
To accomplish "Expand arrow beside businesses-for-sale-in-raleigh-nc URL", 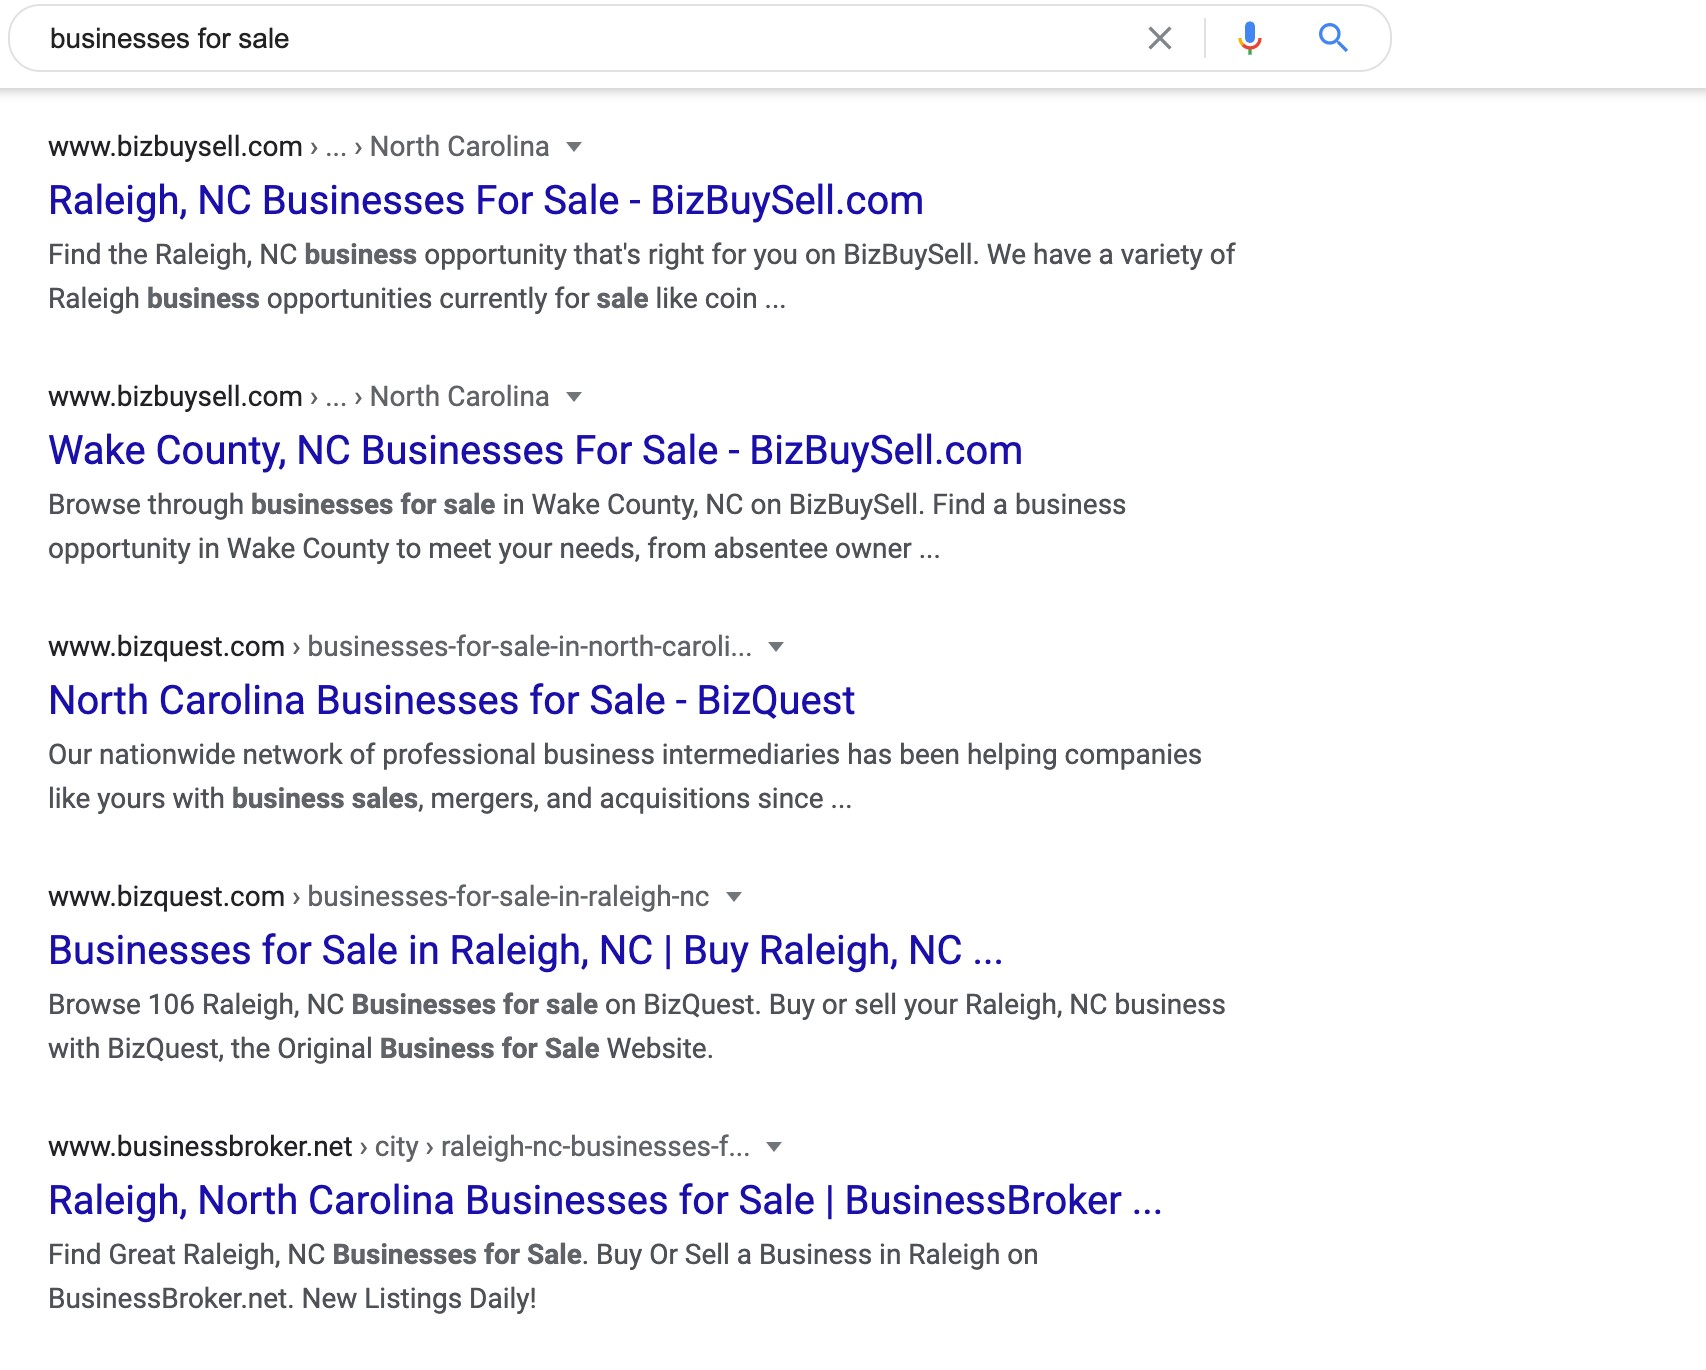I will click(734, 897).
